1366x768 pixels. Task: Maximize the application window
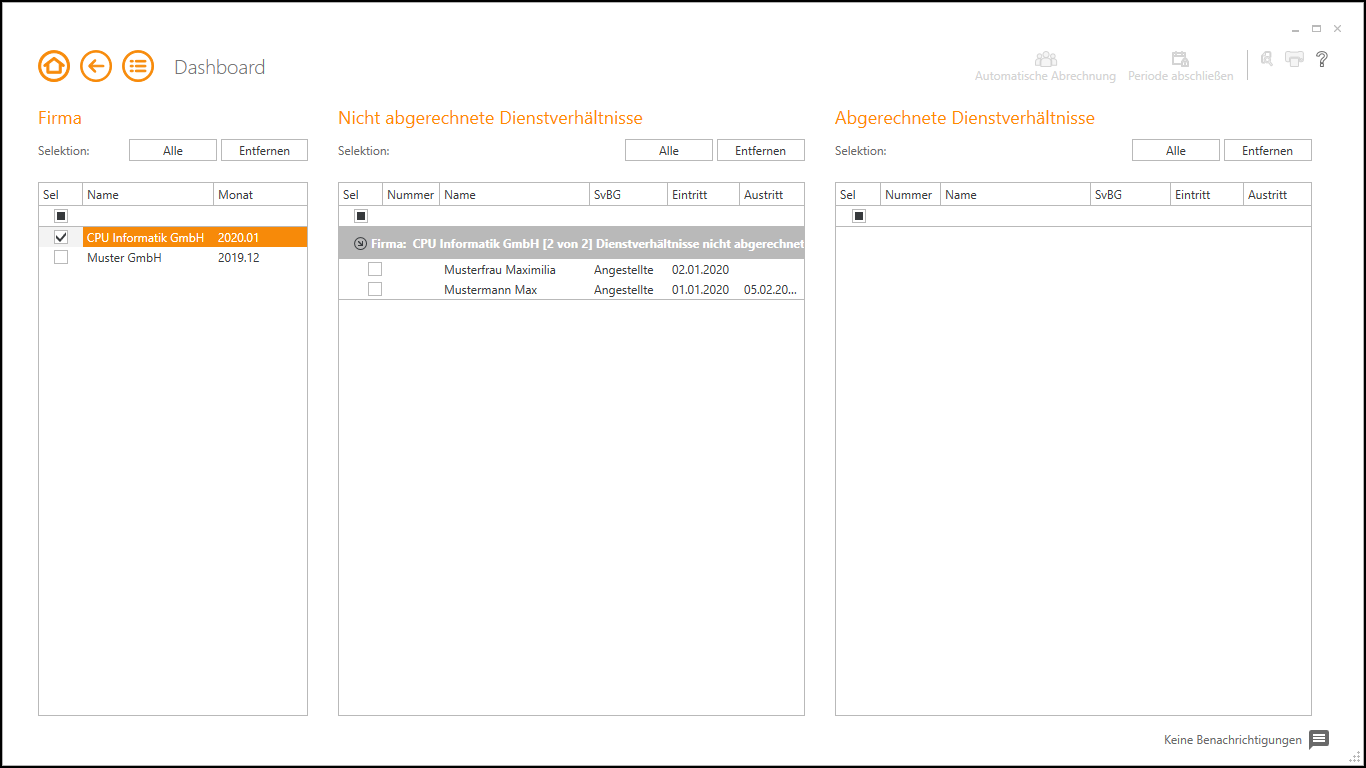click(x=1317, y=29)
